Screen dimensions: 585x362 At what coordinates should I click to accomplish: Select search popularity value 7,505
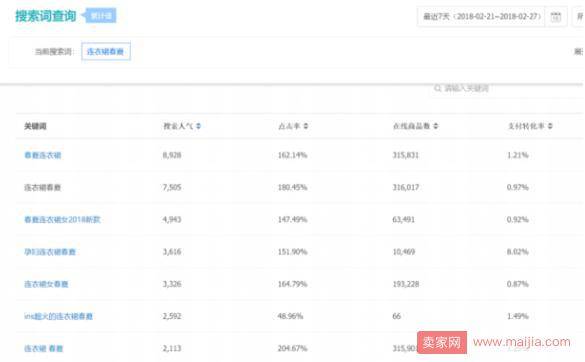[172, 187]
